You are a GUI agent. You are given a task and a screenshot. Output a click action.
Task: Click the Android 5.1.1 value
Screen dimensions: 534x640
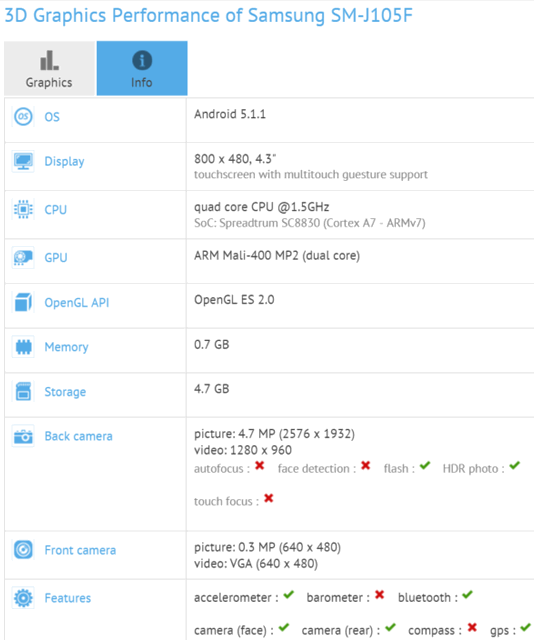point(230,114)
